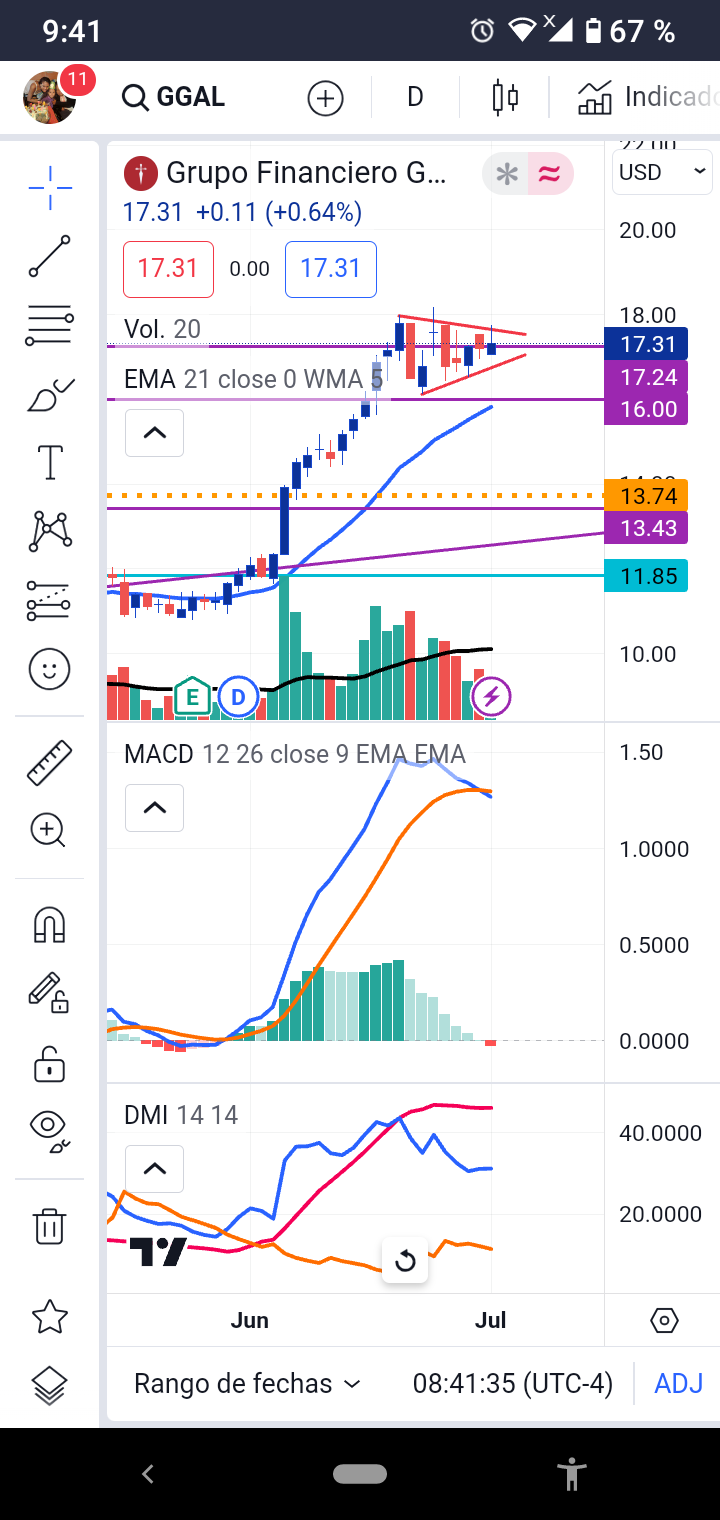720x1520 pixels.
Task: Toggle magnet mode for drawings
Action: click(49, 924)
